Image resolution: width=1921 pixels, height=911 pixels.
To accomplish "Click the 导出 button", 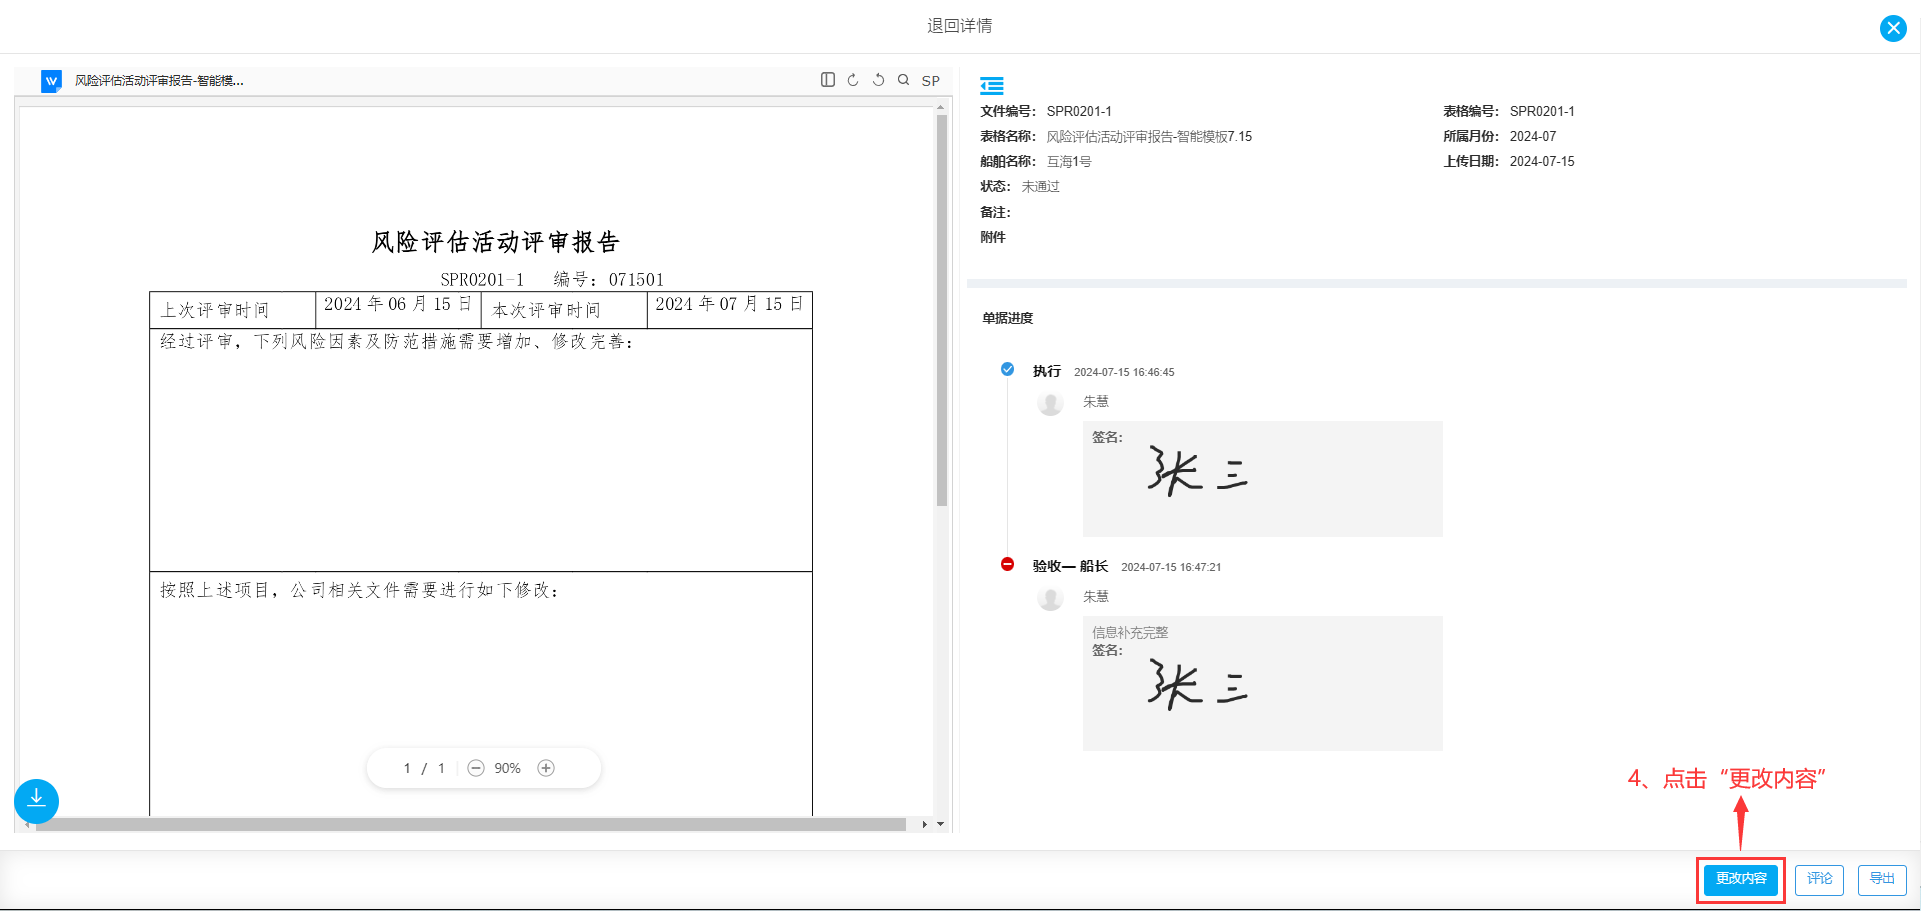I will tap(1882, 879).
